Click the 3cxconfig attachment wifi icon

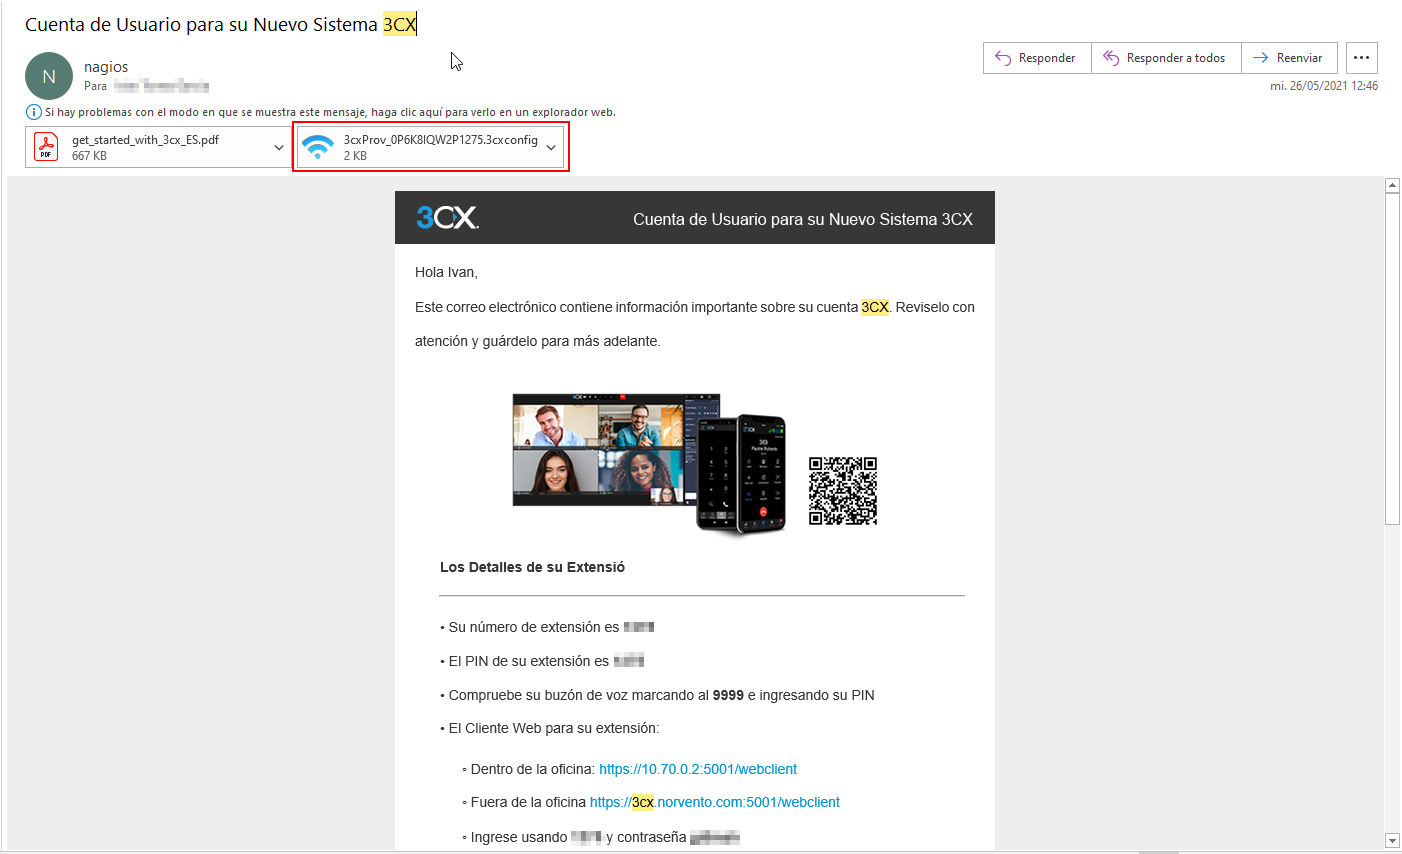click(x=318, y=147)
